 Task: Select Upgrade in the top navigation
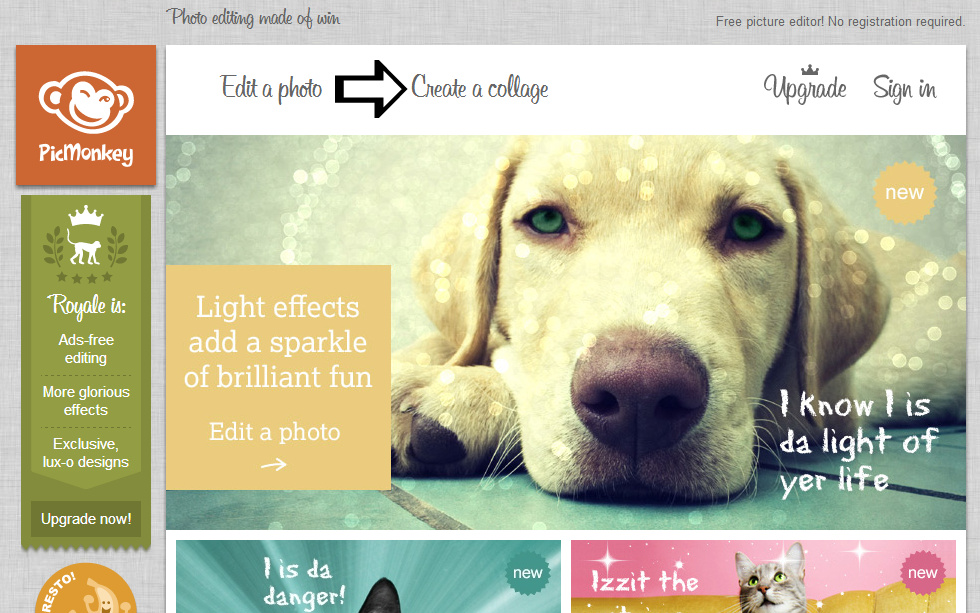805,88
